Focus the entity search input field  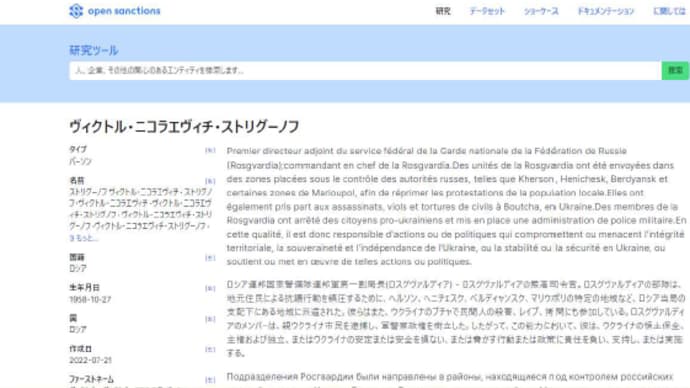tap(365, 70)
